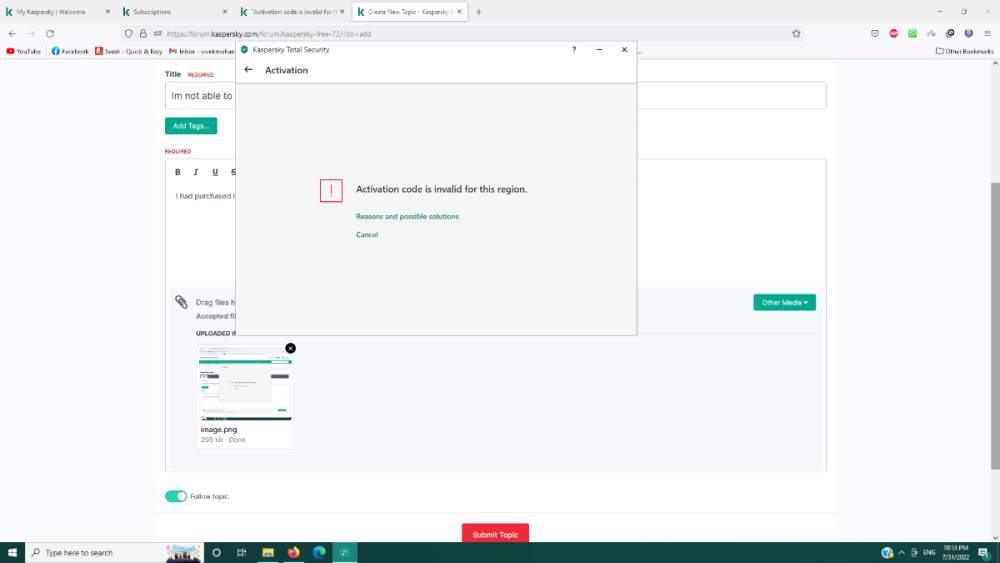Open the green WhatsApp extension icon
The height and width of the screenshot is (563, 1000).
coord(913,34)
